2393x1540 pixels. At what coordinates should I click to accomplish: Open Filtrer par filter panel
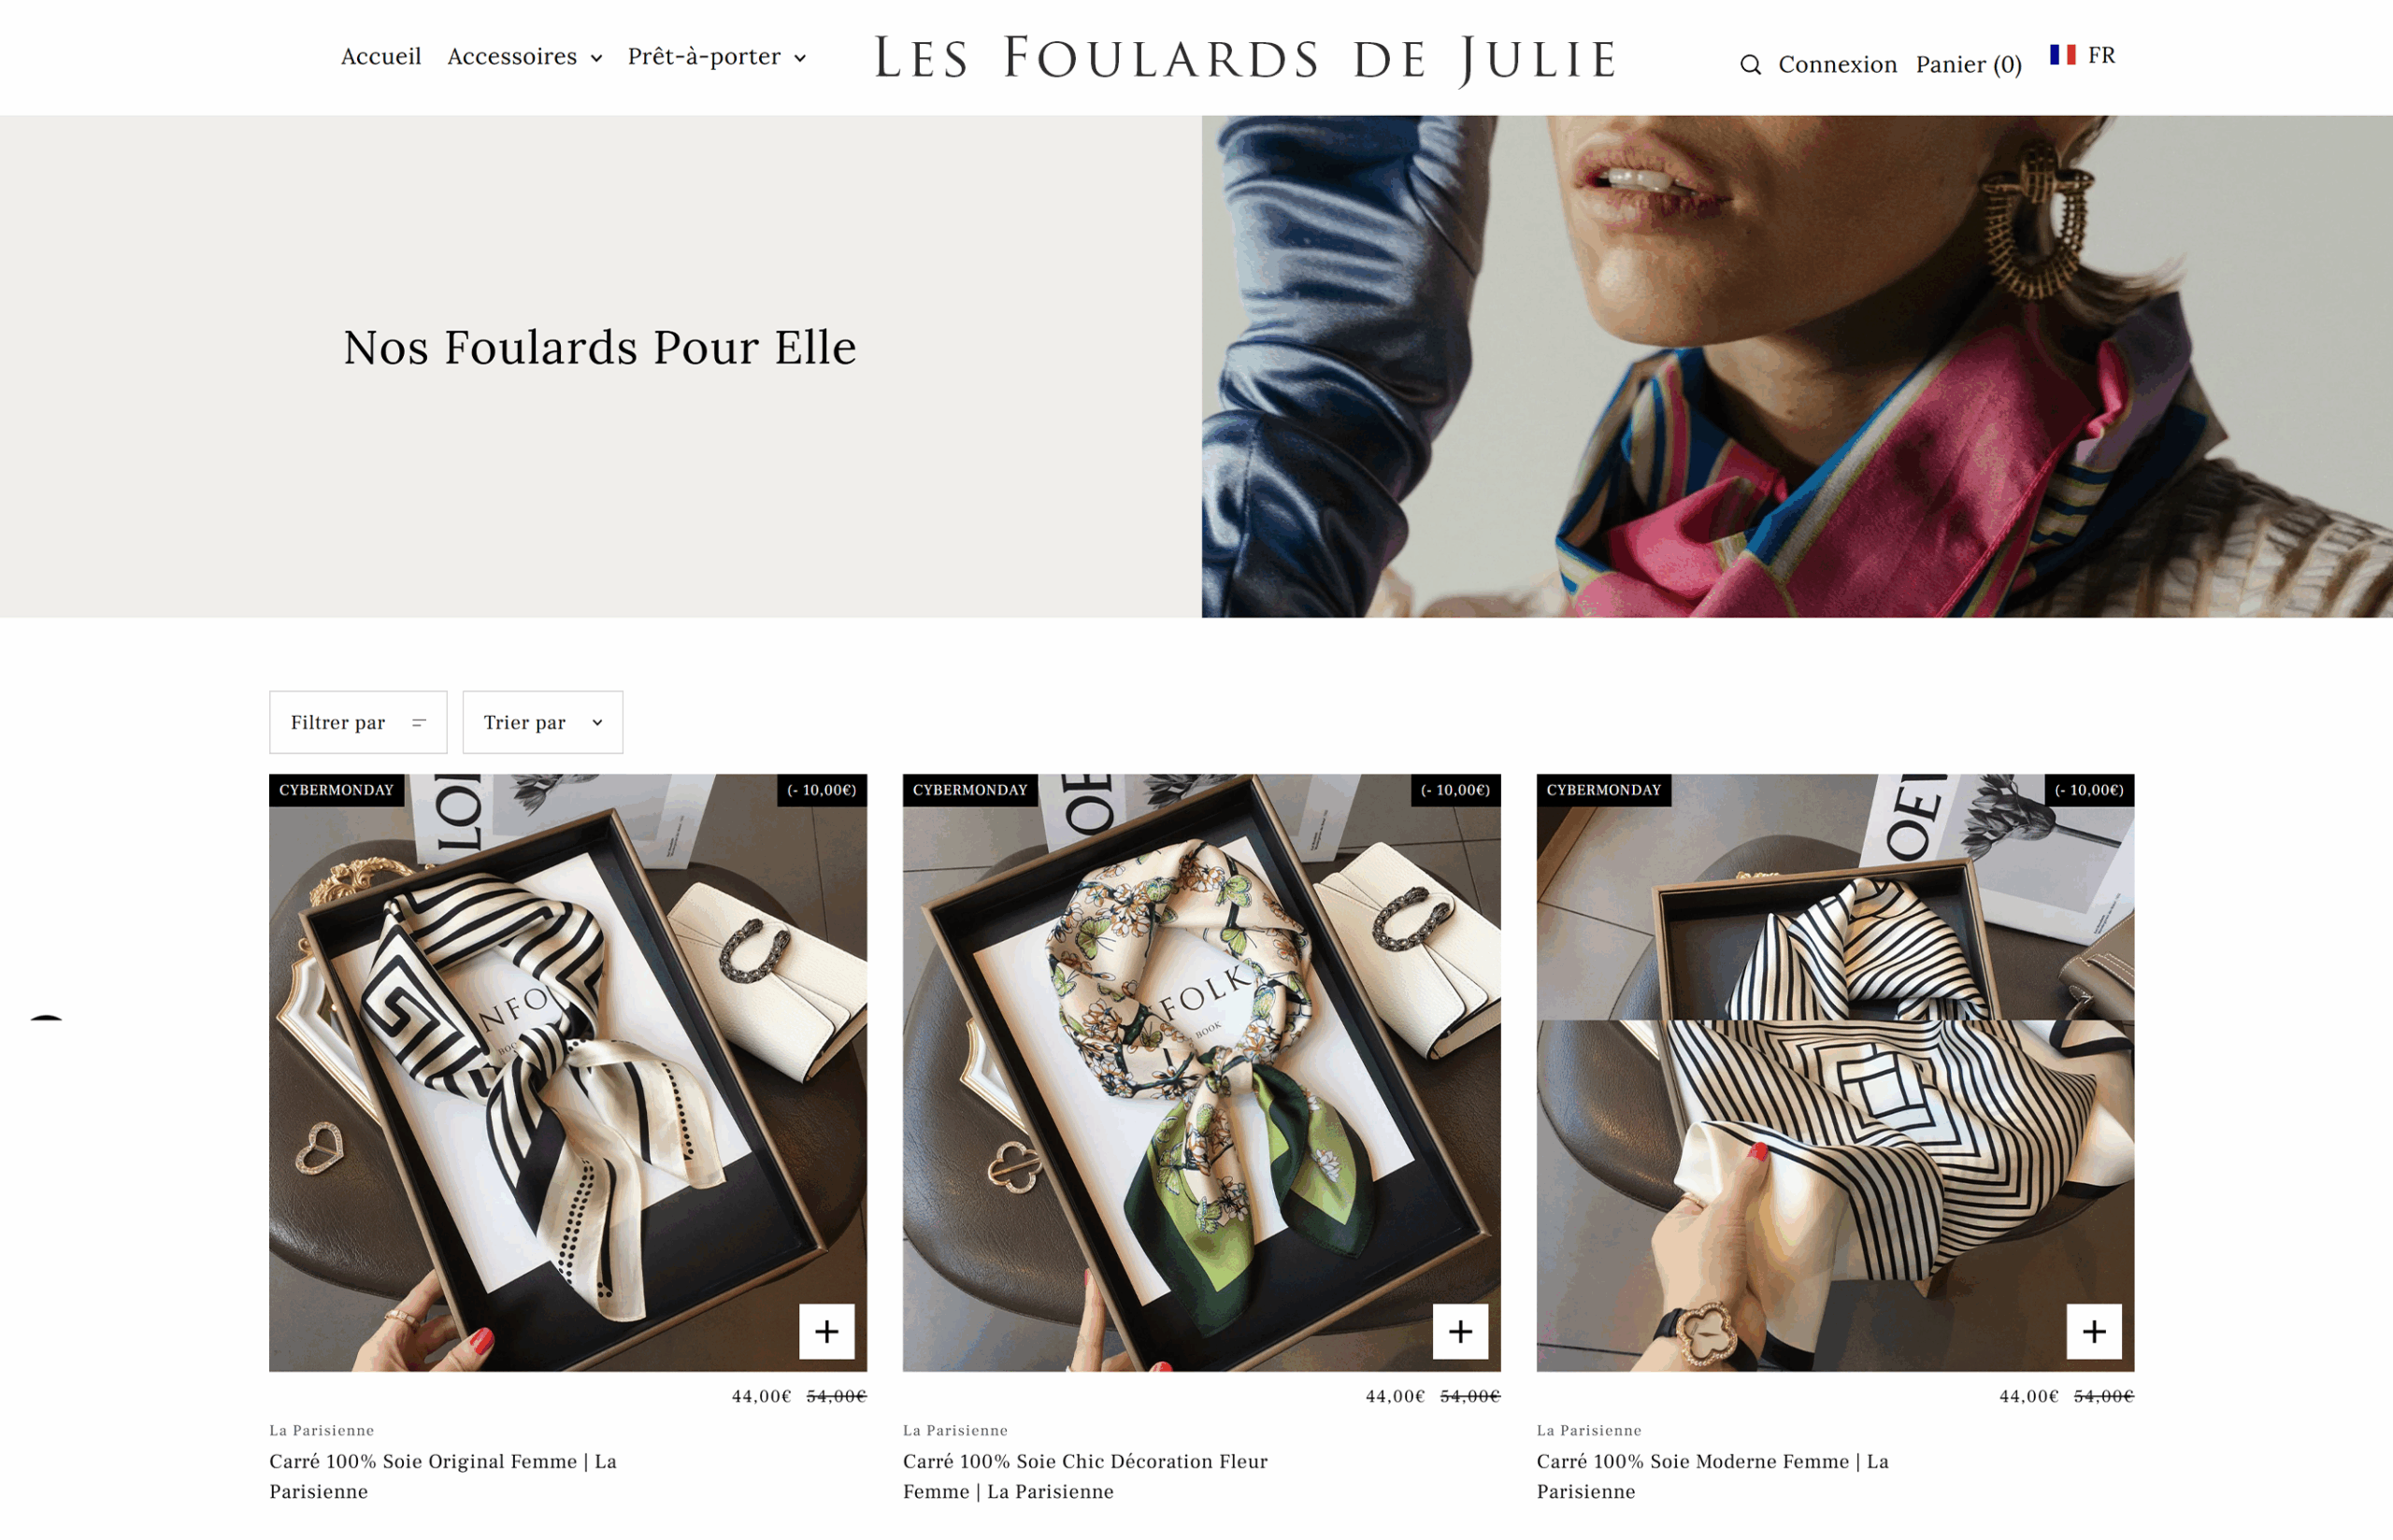click(358, 722)
